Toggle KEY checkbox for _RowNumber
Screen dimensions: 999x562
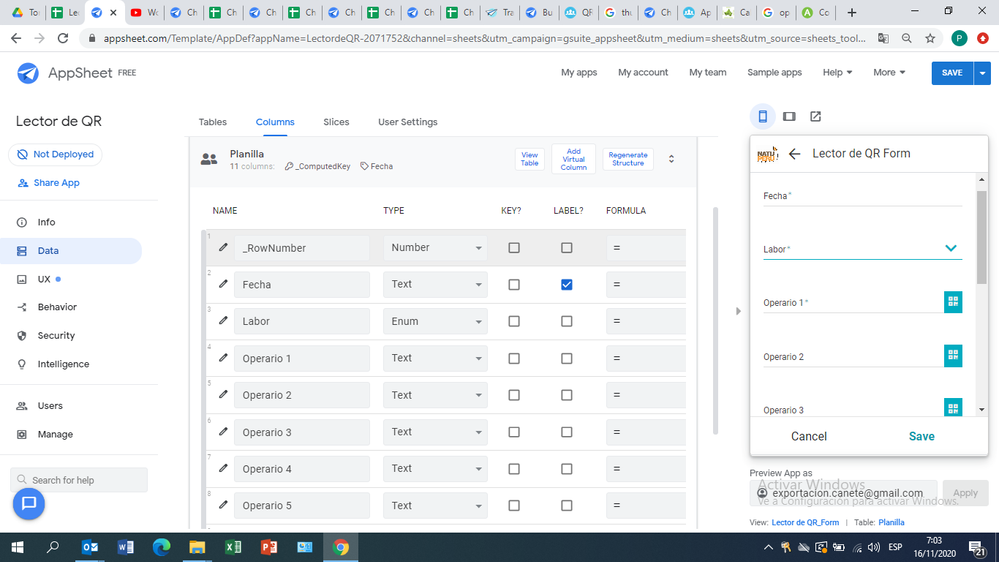point(514,248)
